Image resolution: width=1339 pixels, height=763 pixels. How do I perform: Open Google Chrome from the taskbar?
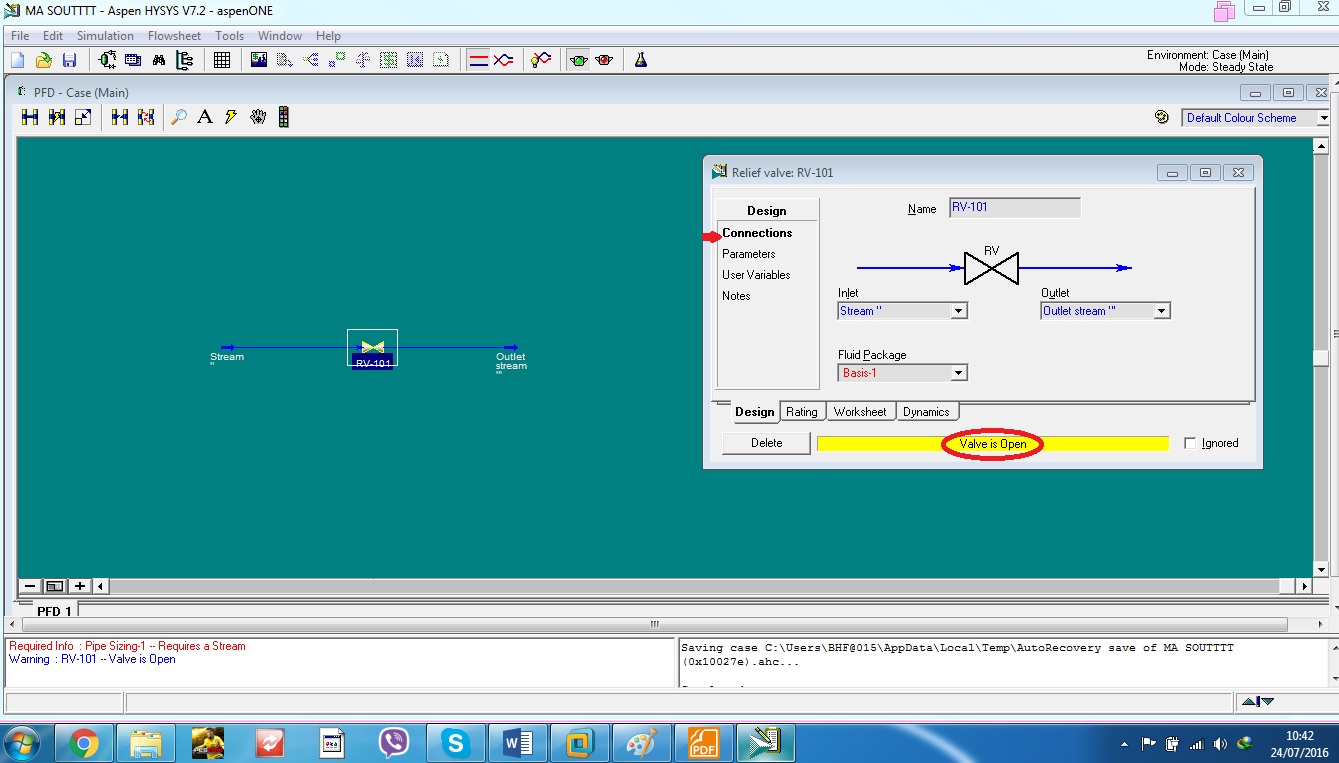coord(84,743)
